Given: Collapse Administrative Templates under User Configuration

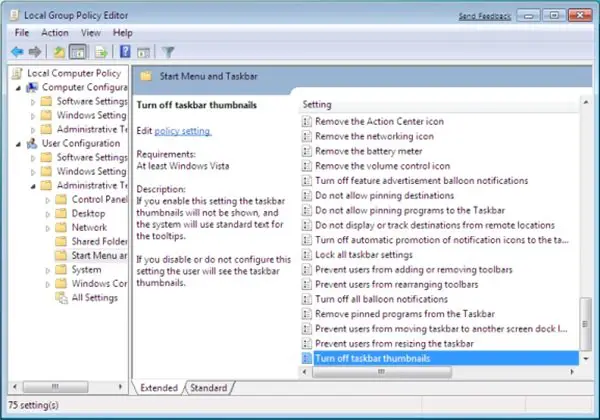Looking at the screenshot, I should [33, 186].
